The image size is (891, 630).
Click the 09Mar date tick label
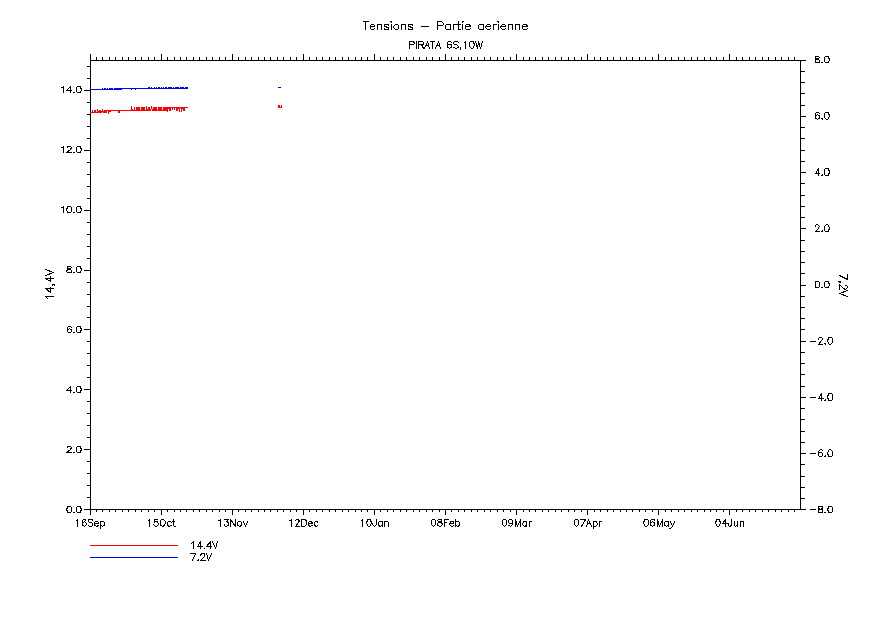click(516, 523)
